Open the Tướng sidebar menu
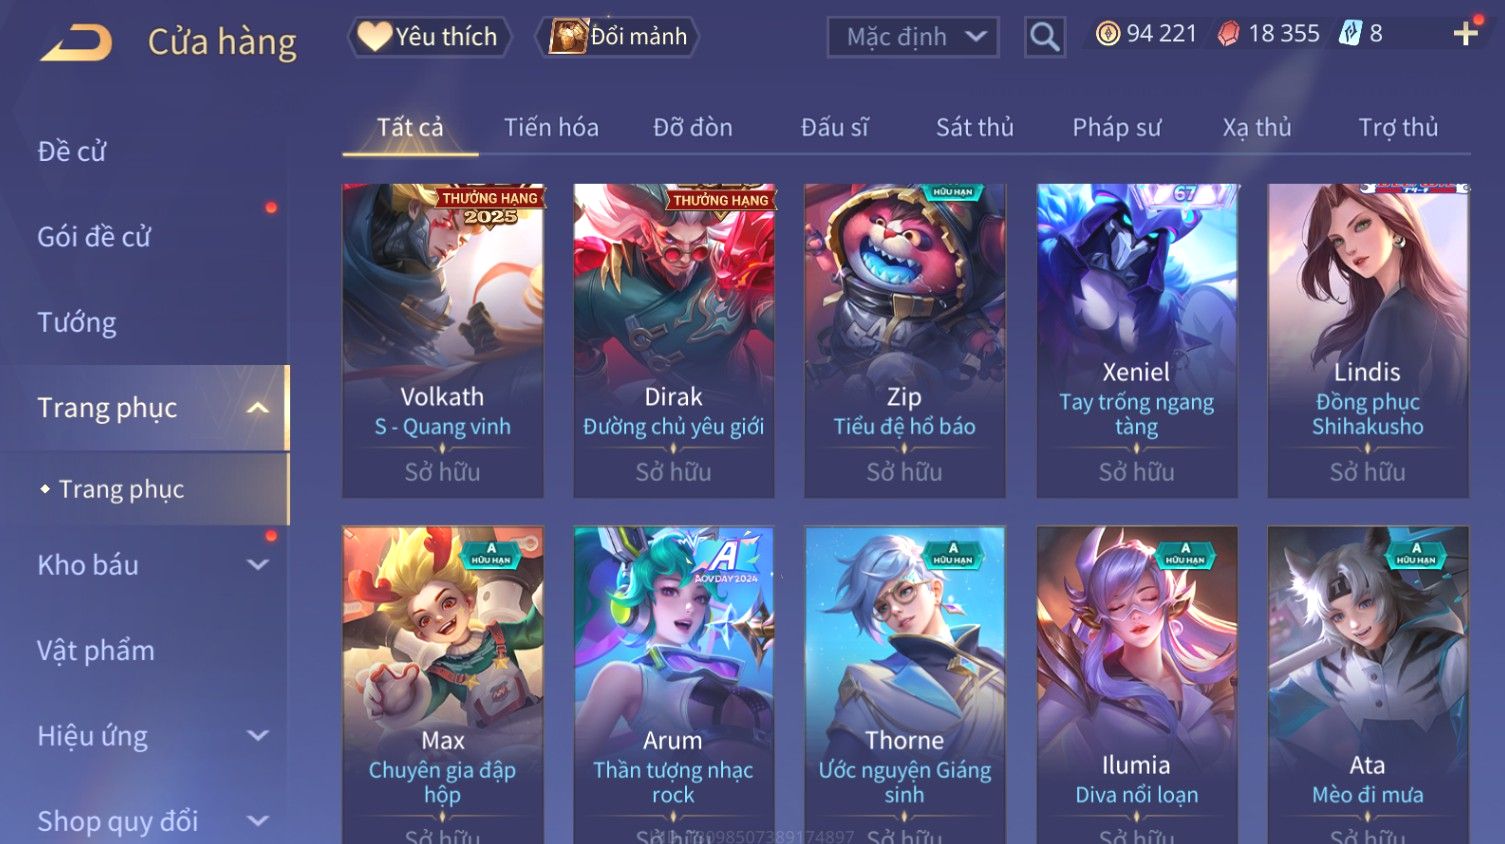 pos(77,322)
